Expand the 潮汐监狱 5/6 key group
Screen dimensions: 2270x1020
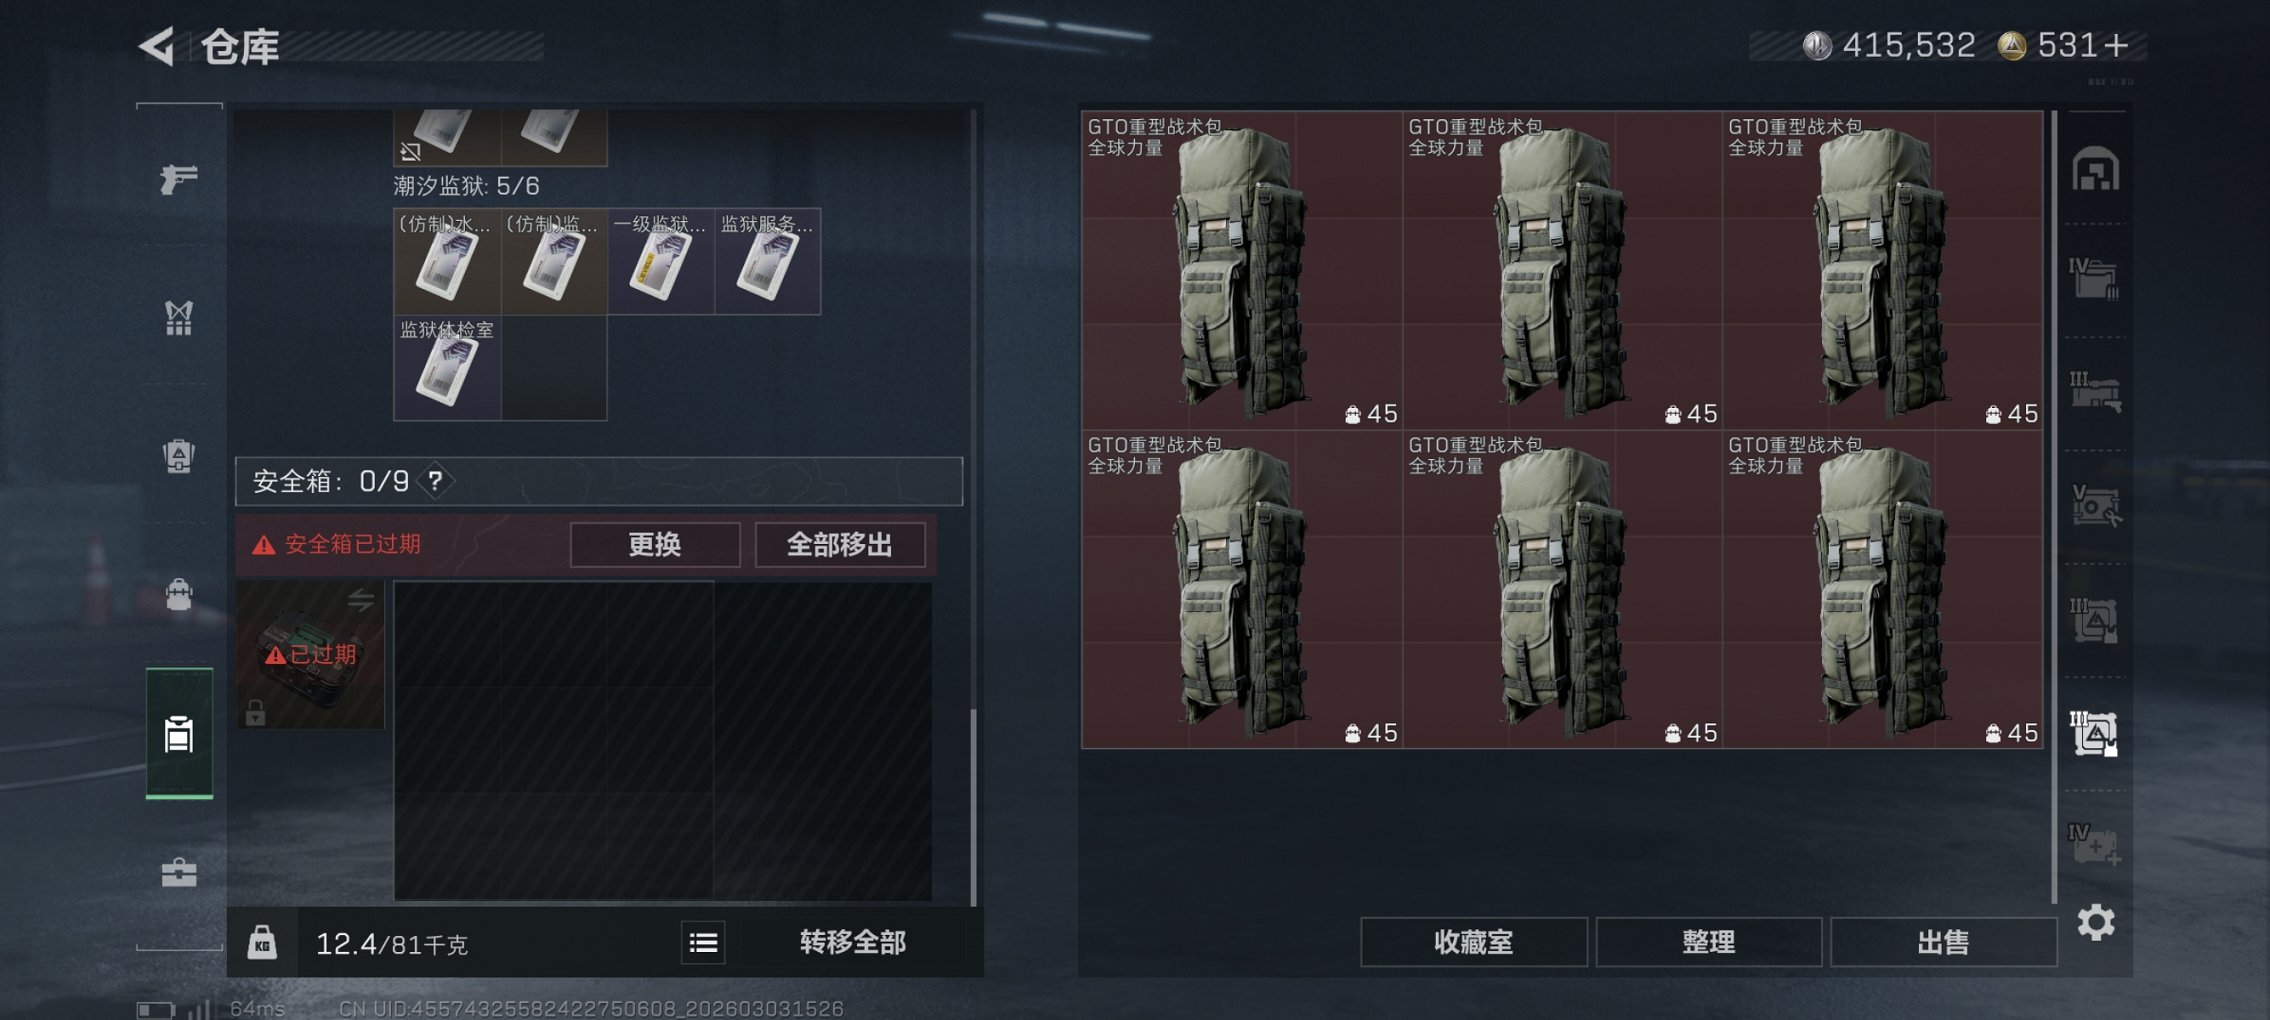466,186
